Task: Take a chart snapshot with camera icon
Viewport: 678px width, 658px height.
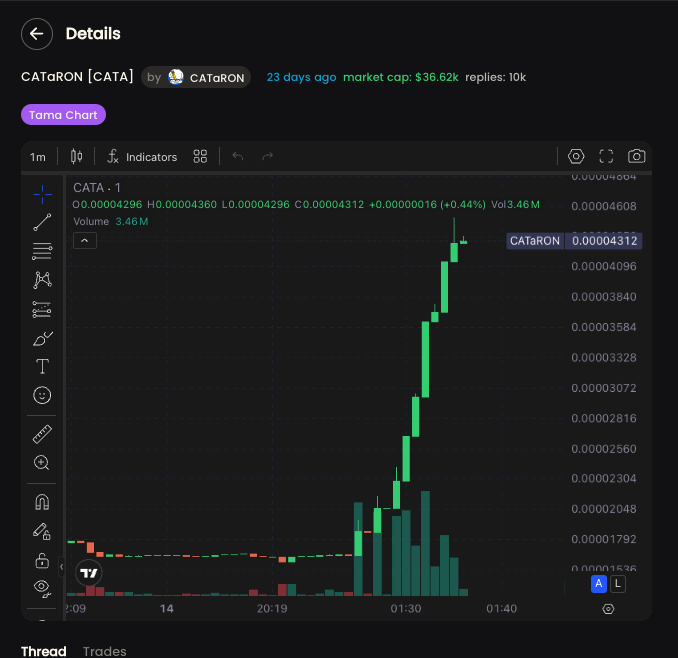Action: (636, 156)
